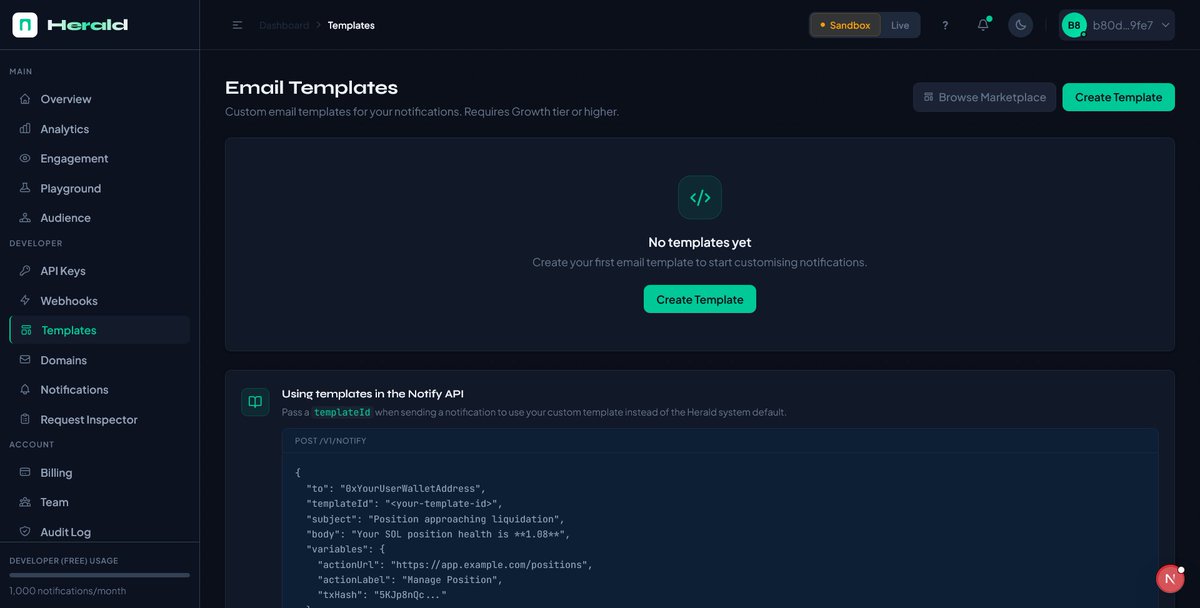Click the Herald logo icon
The image size is (1200, 608).
(25, 25)
